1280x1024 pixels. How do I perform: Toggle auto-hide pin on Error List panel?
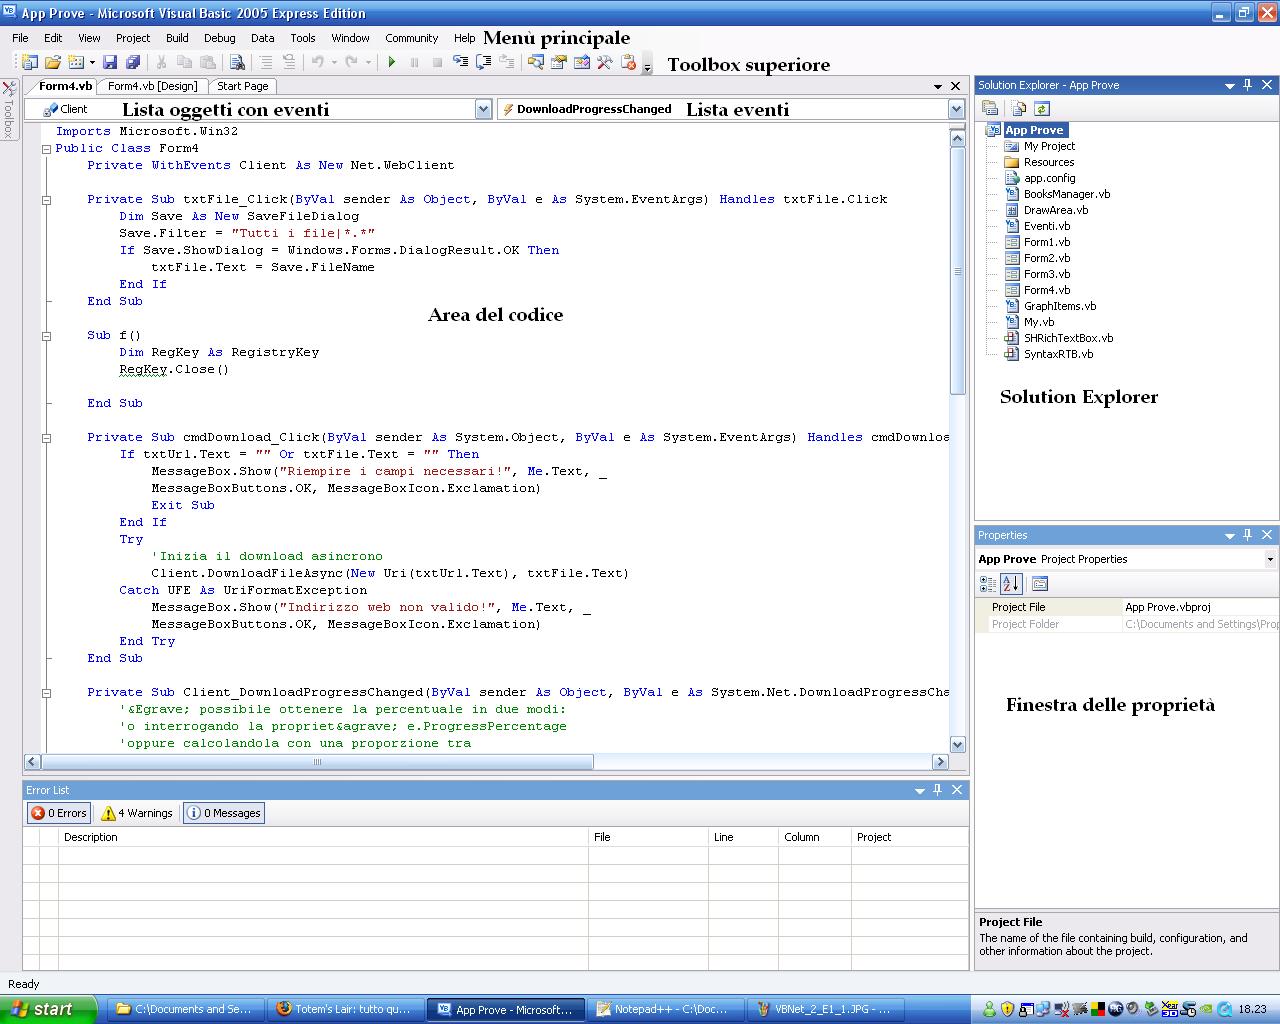point(938,790)
